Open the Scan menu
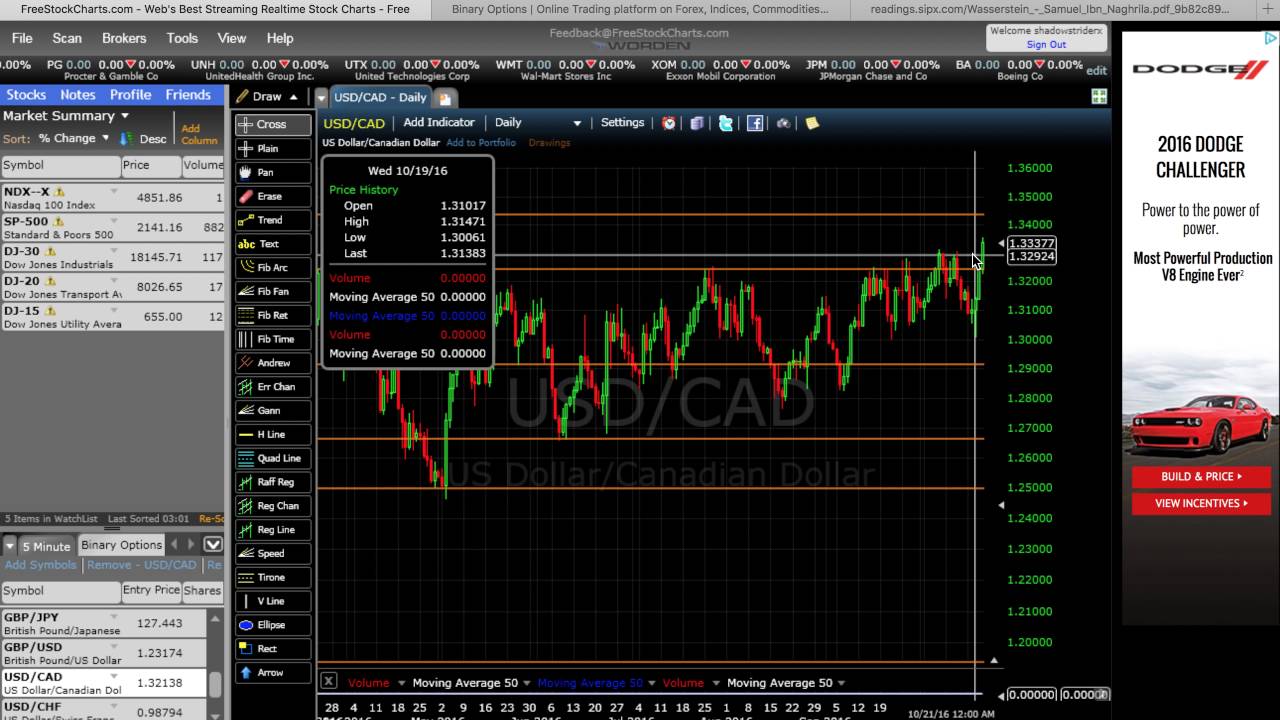Viewport: 1280px width, 720px height. tap(67, 38)
